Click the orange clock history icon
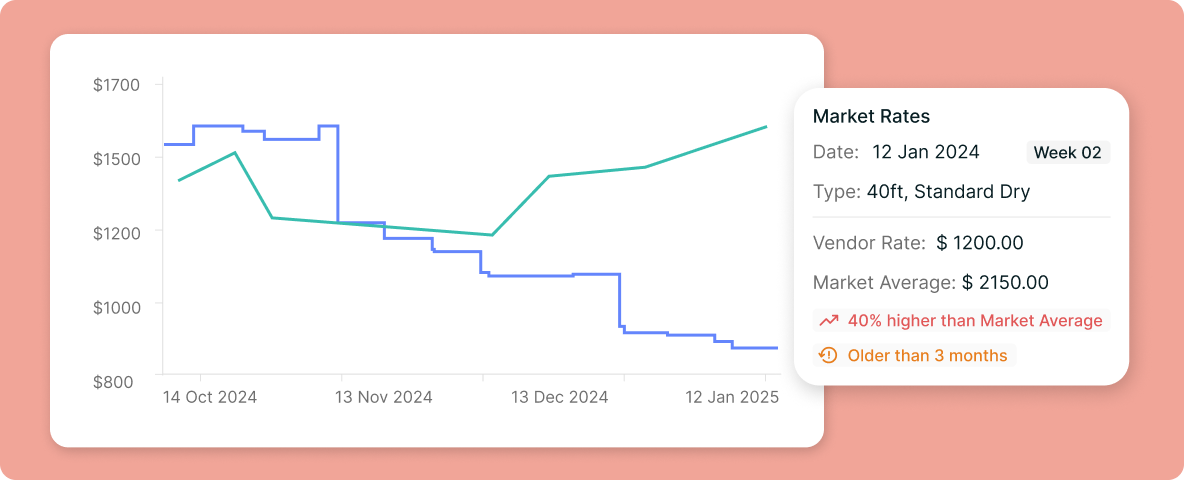 pos(829,355)
